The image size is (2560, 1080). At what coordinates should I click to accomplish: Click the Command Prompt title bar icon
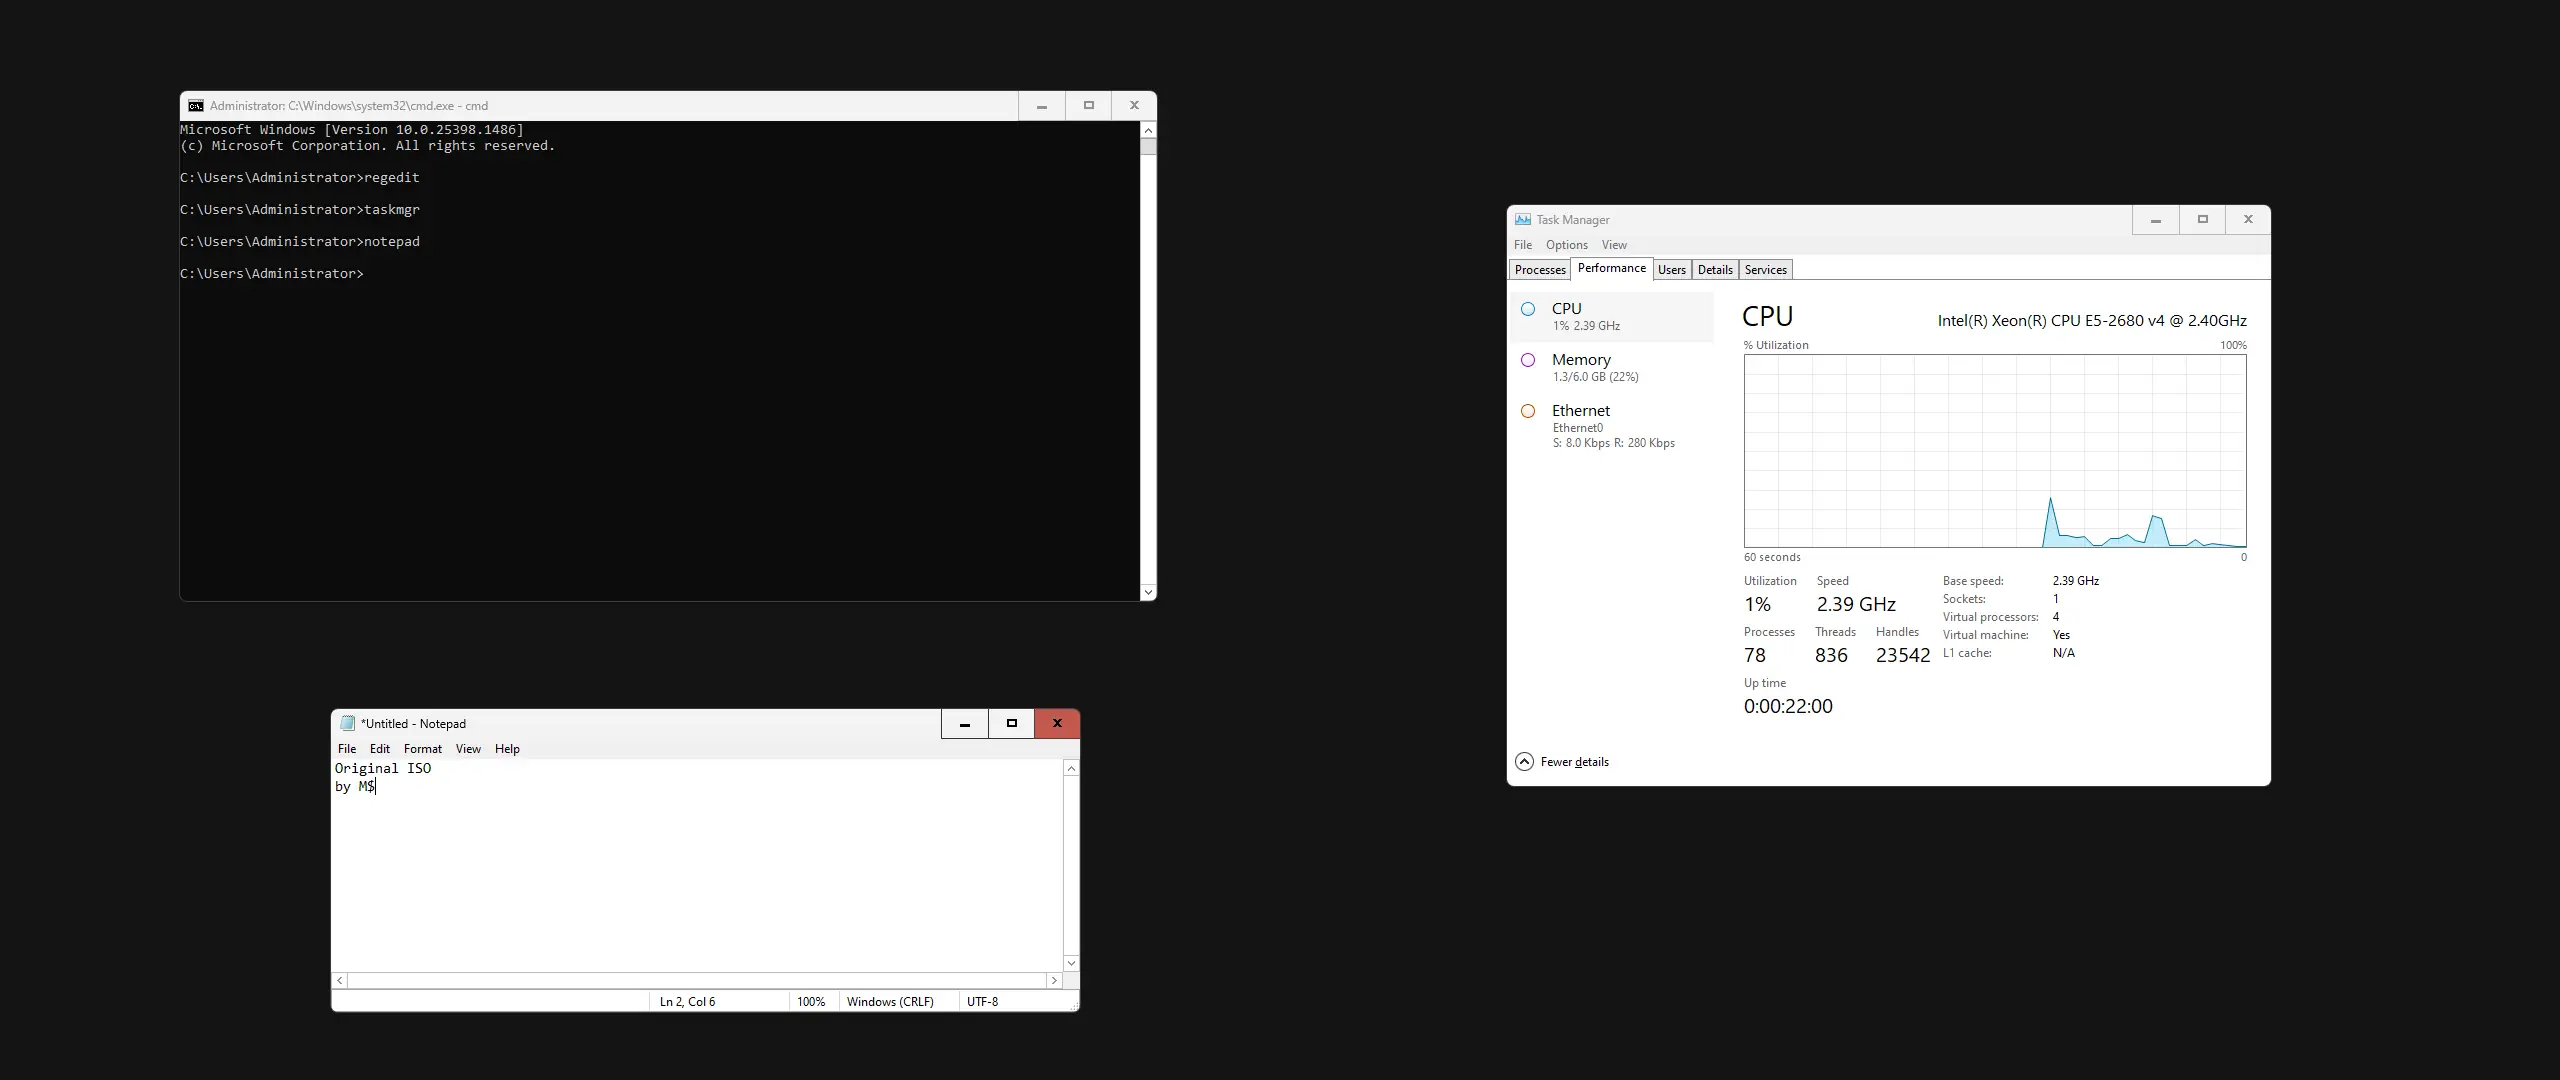[196, 106]
